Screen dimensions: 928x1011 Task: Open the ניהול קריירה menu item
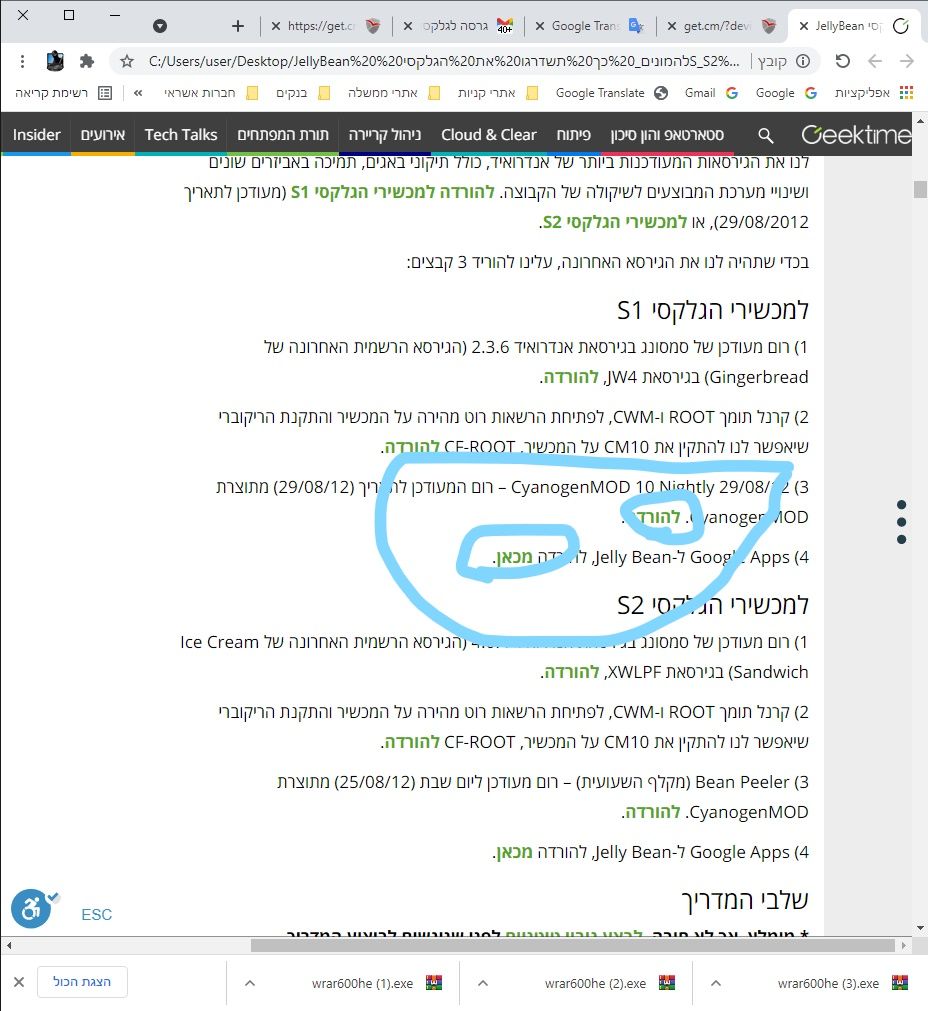pyautogui.click(x=385, y=135)
